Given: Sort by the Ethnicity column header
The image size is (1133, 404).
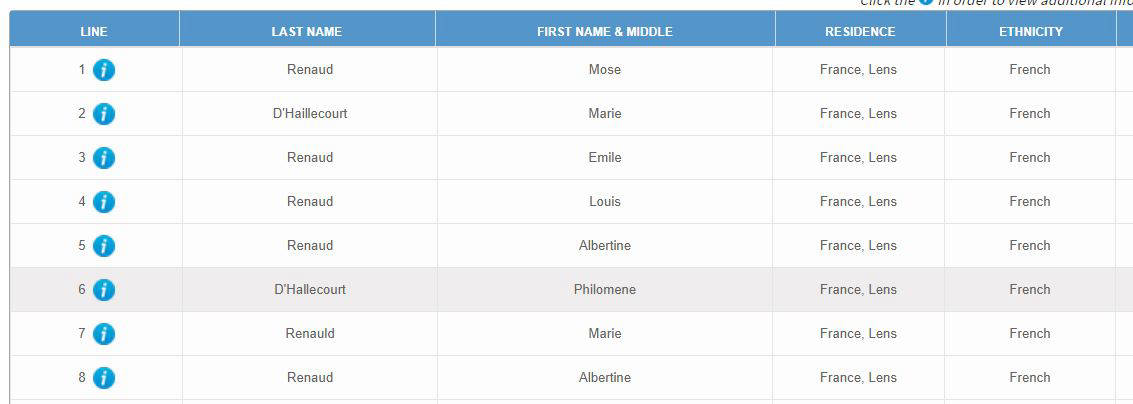Looking at the screenshot, I should tap(1030, 31).
